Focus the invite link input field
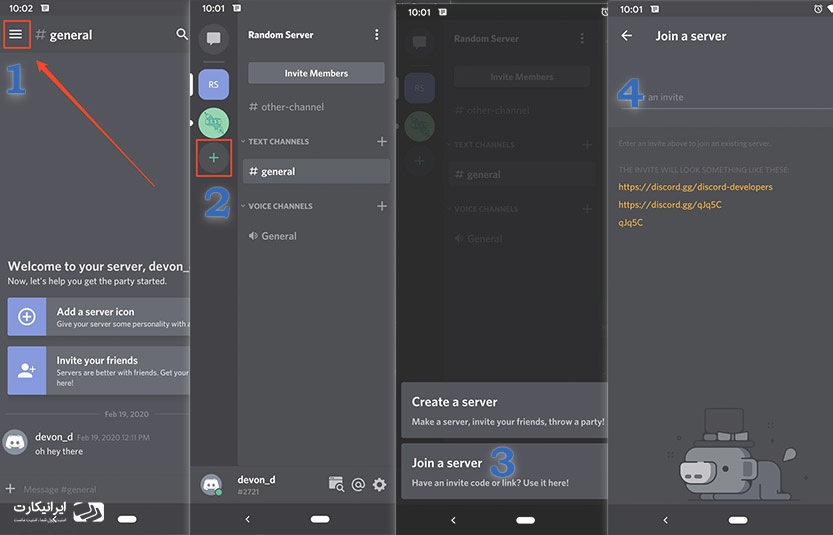This screenshot has height=535, width=833. click(726, 97)
